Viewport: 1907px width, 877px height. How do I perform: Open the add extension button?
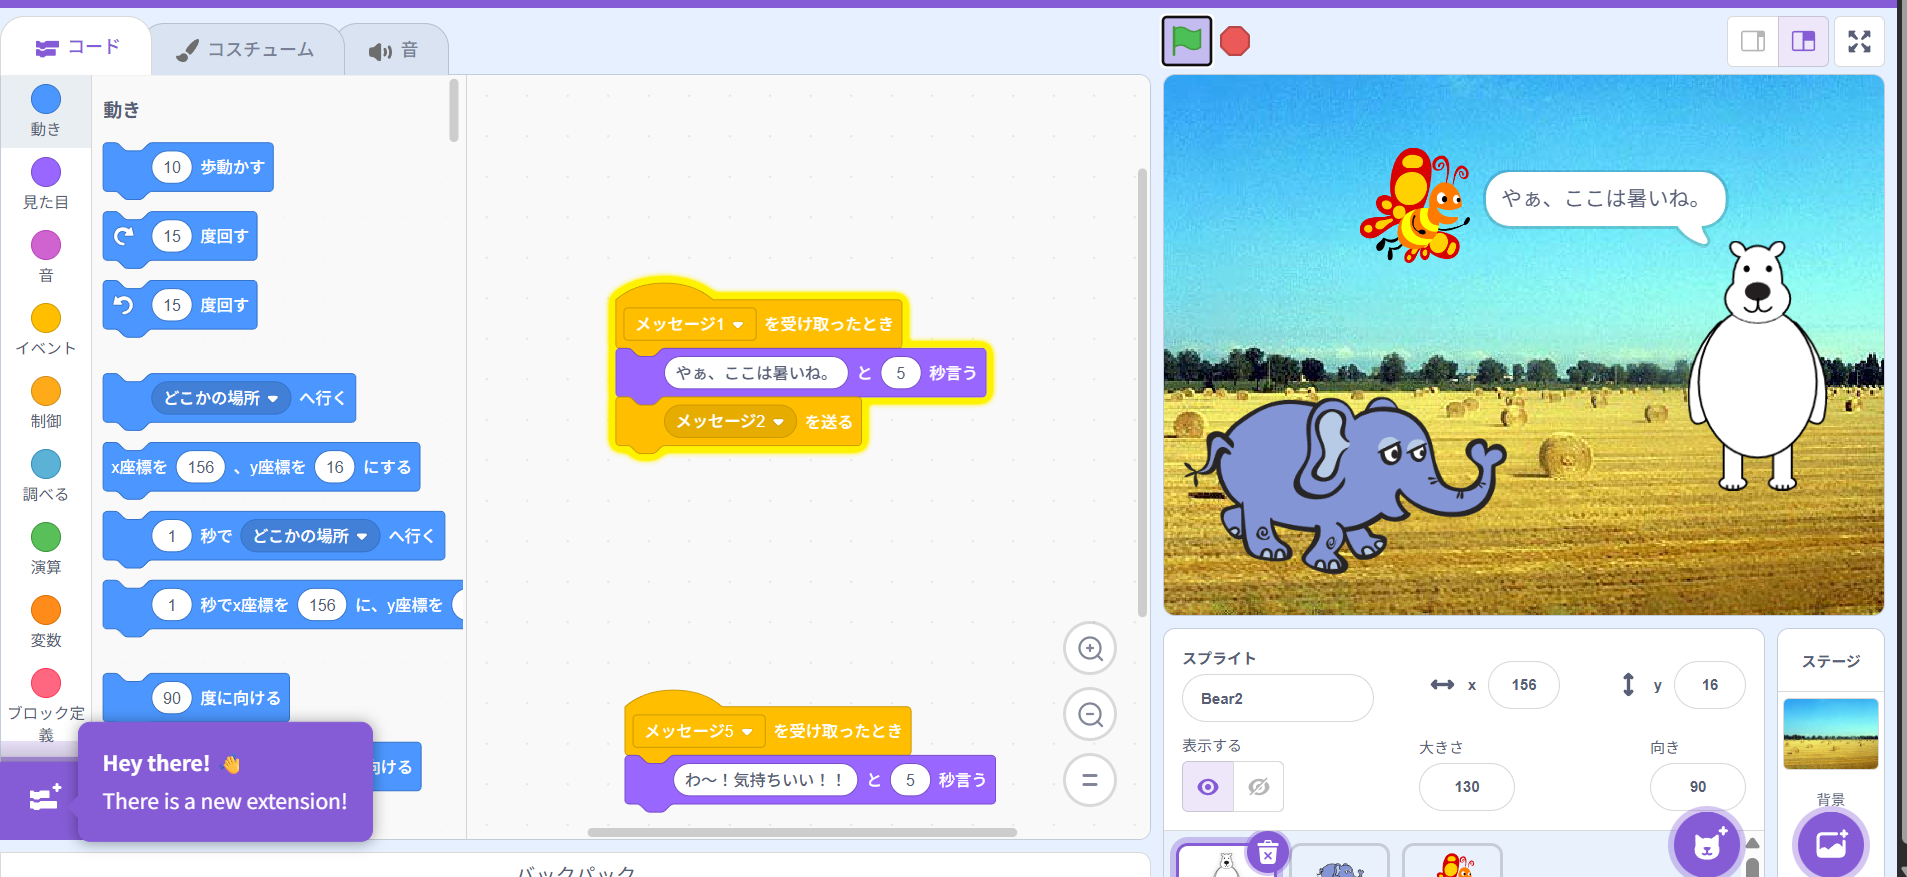coord(43,798)
